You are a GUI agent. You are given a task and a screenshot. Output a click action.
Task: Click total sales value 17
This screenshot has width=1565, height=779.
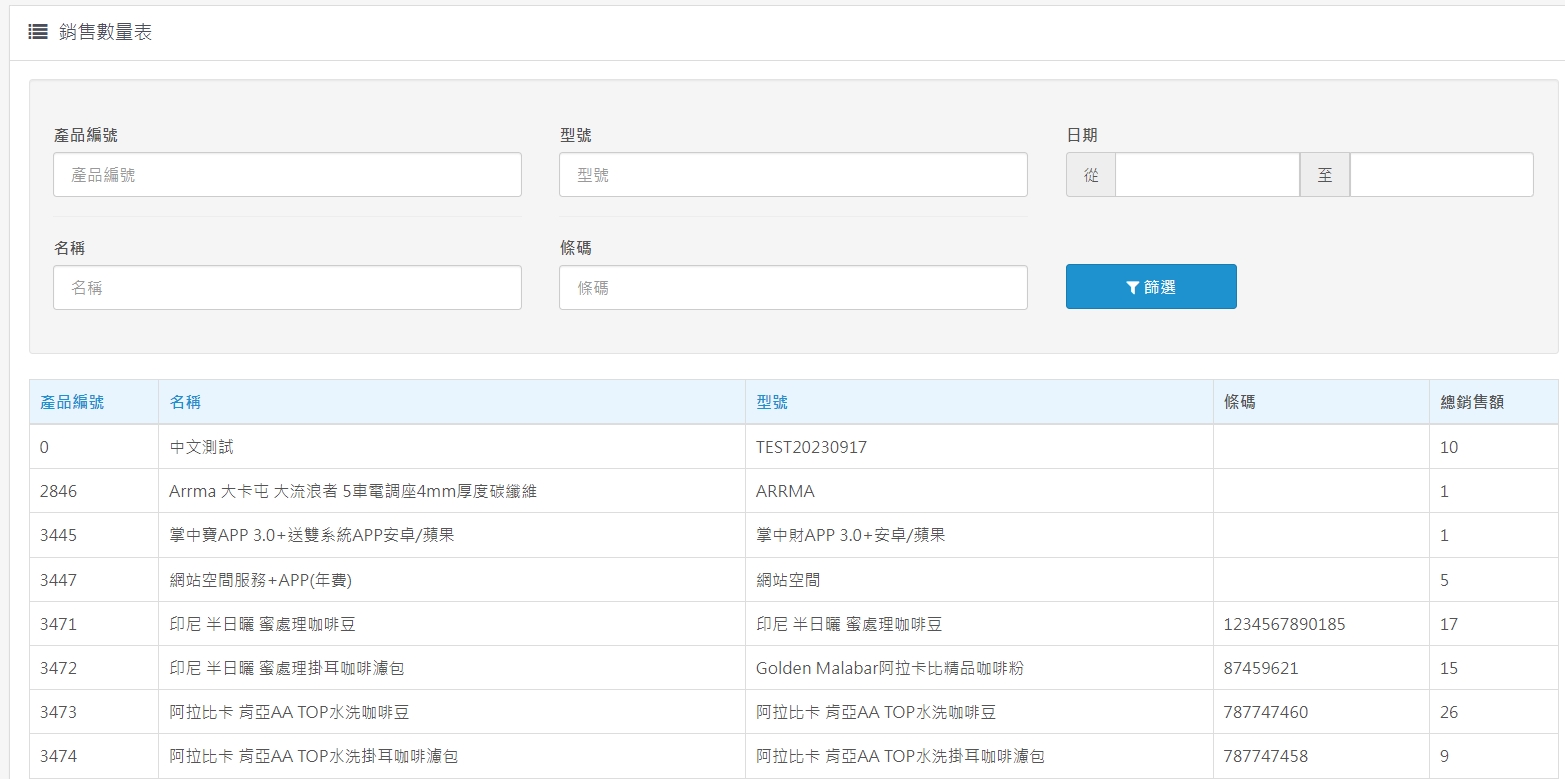(x=1449, y=624)
